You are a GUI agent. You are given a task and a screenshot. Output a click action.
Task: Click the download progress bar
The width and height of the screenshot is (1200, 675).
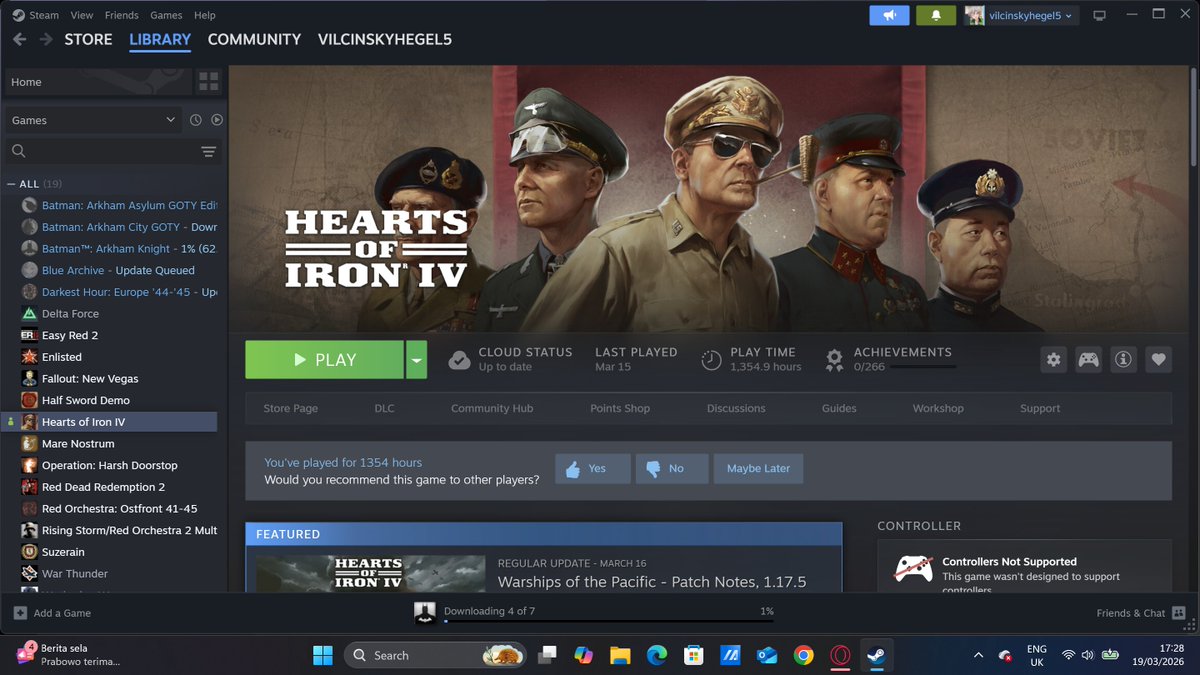coord(609,621)
